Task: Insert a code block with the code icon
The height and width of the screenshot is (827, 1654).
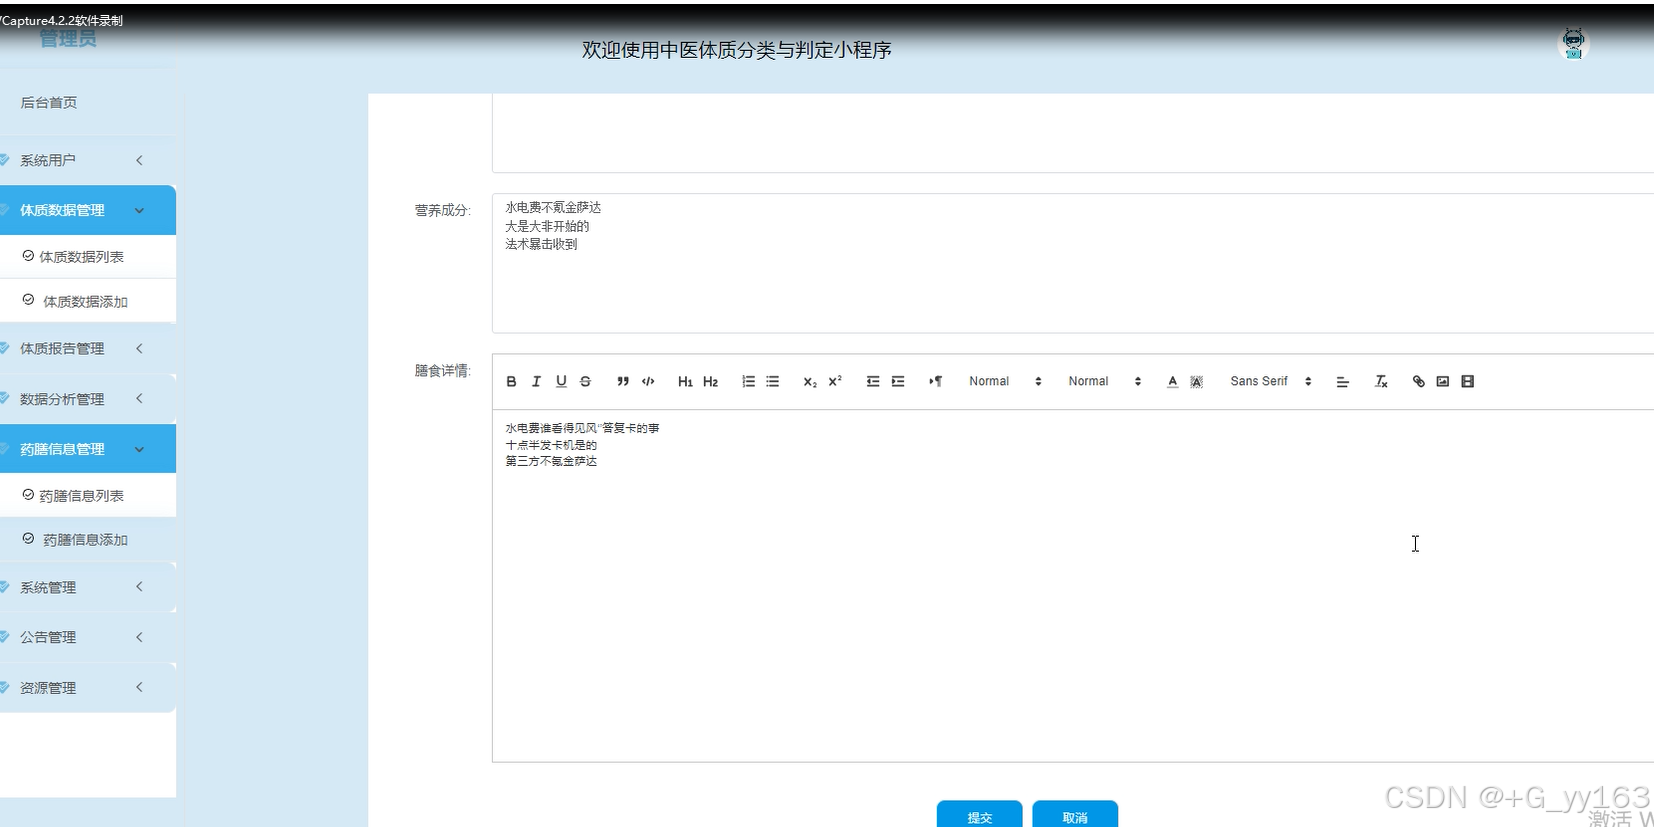Action: (x=648, y=381)
